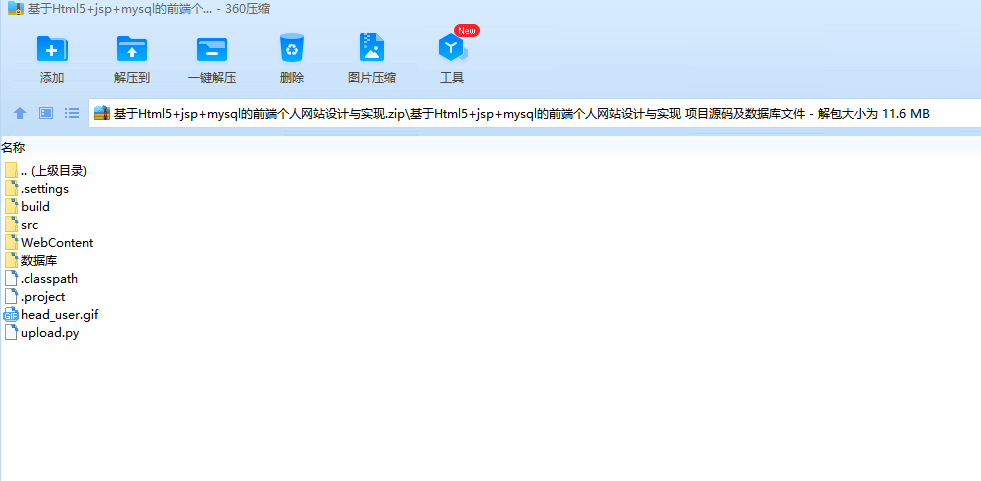Switch to the icon view mode button
The width and height of the screenshot is (981, 481).
pos(46,113)
